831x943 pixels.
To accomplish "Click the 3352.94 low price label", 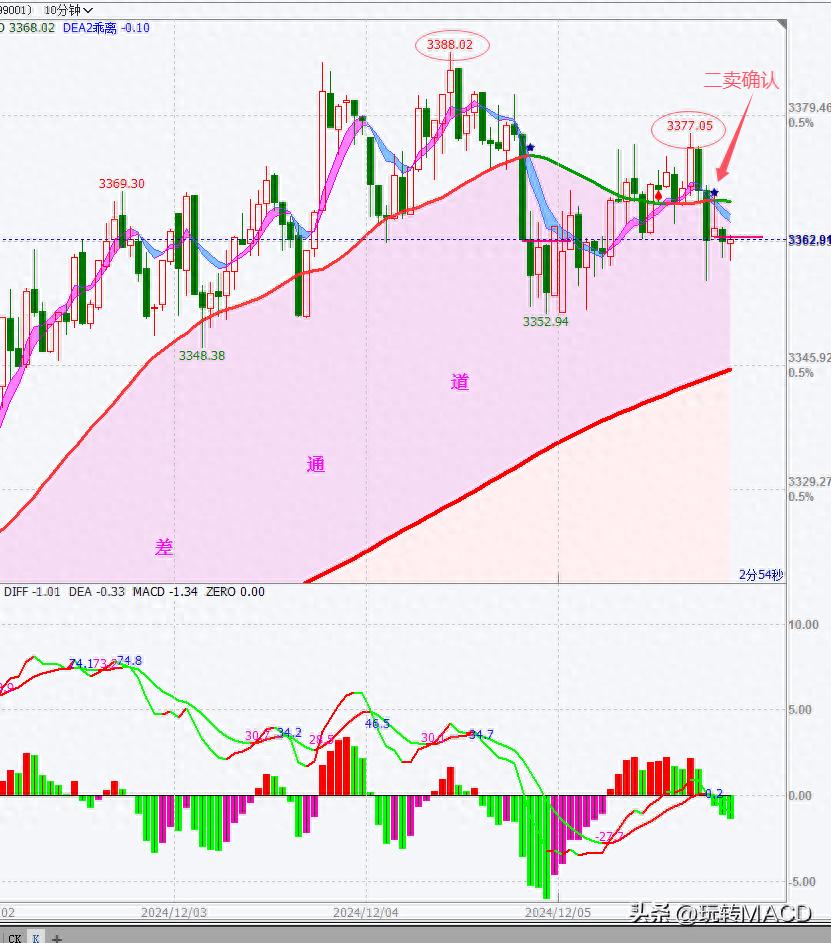I will [x=545, y=321].
